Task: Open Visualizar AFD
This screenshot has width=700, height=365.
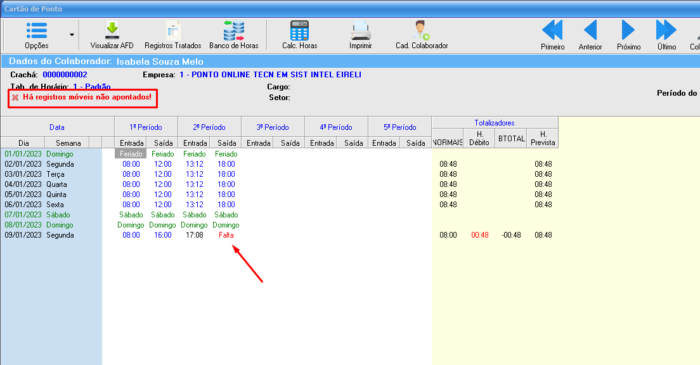Action: [x=112, y=35]
